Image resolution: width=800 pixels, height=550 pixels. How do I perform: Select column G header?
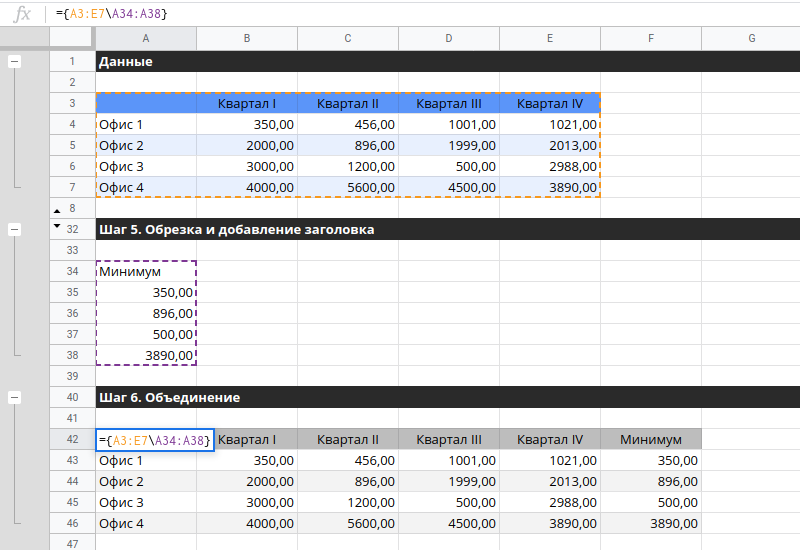(x=750, y=39)
